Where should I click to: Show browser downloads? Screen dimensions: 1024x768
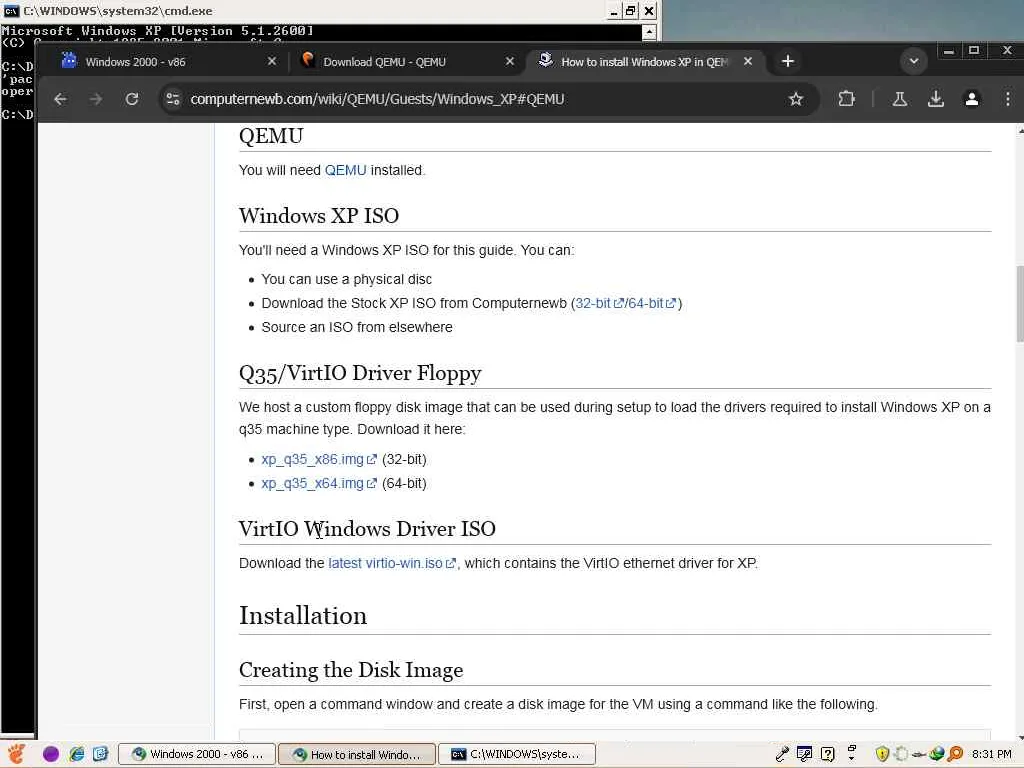(x=935, y=99)
